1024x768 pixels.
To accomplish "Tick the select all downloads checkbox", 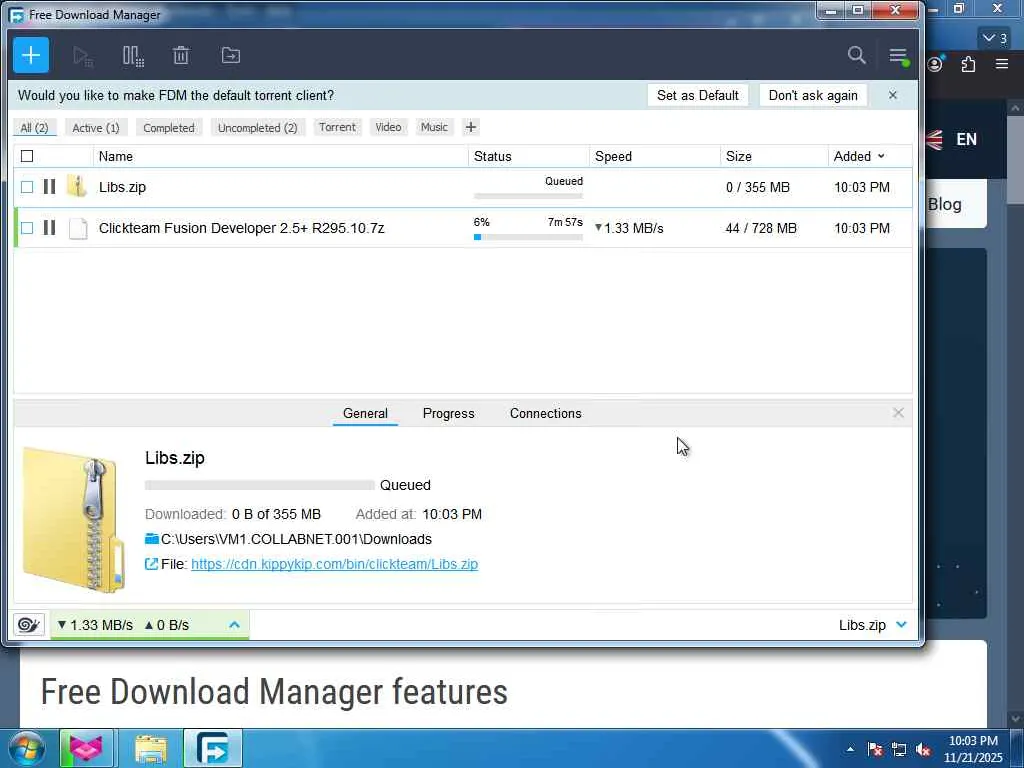I will (27, 156).
